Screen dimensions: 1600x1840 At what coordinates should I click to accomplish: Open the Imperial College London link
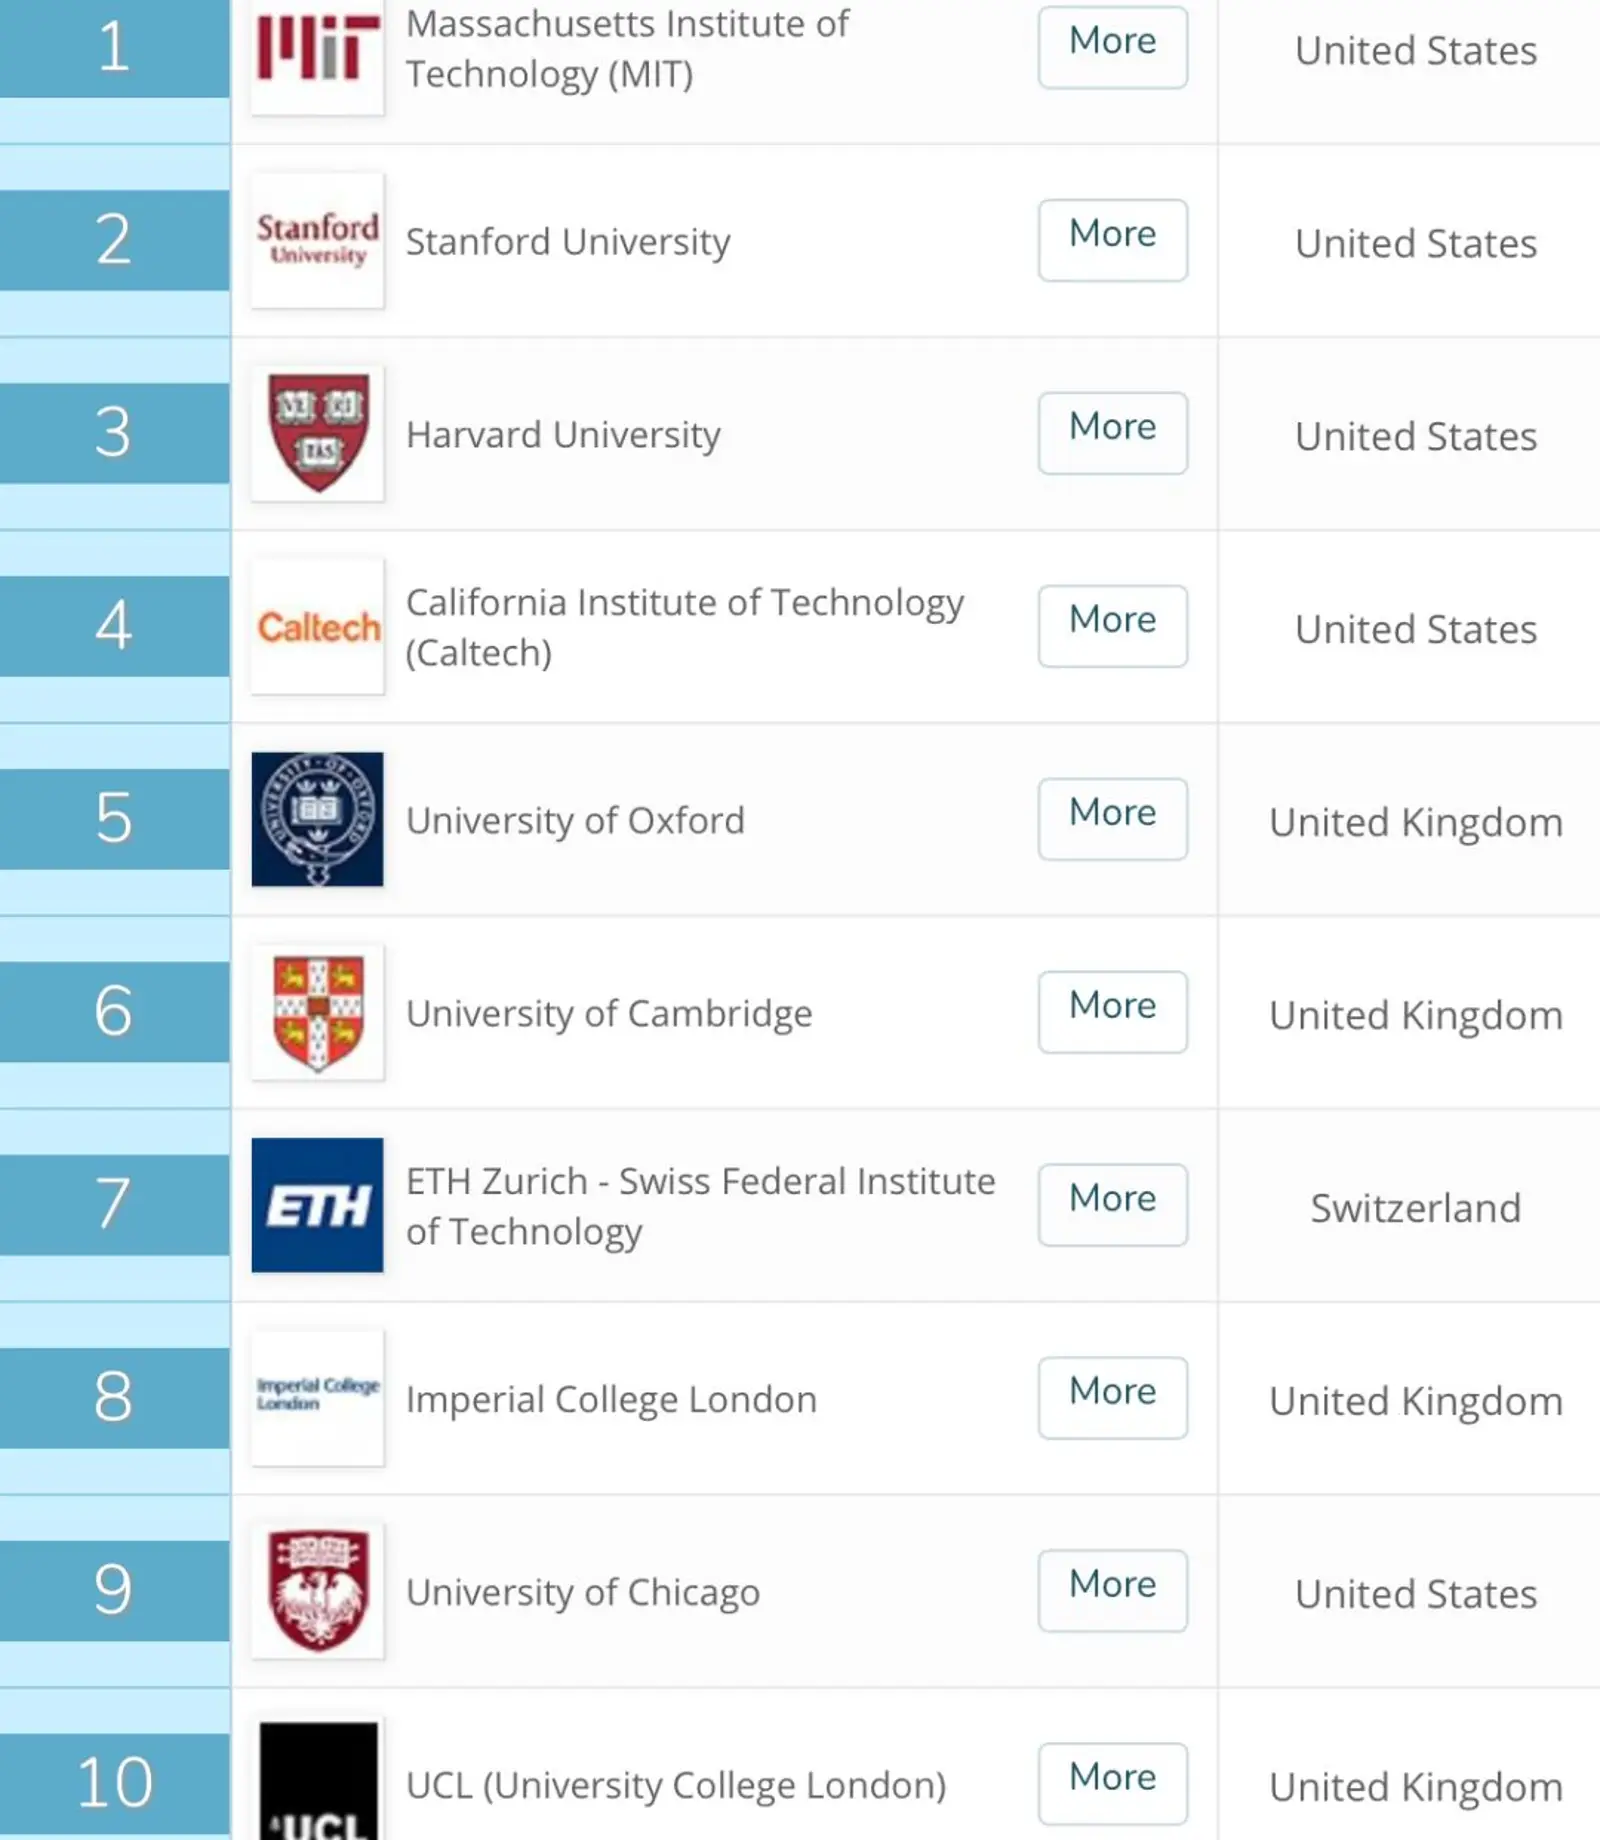pyautogui.click(x=611, y=1399)
